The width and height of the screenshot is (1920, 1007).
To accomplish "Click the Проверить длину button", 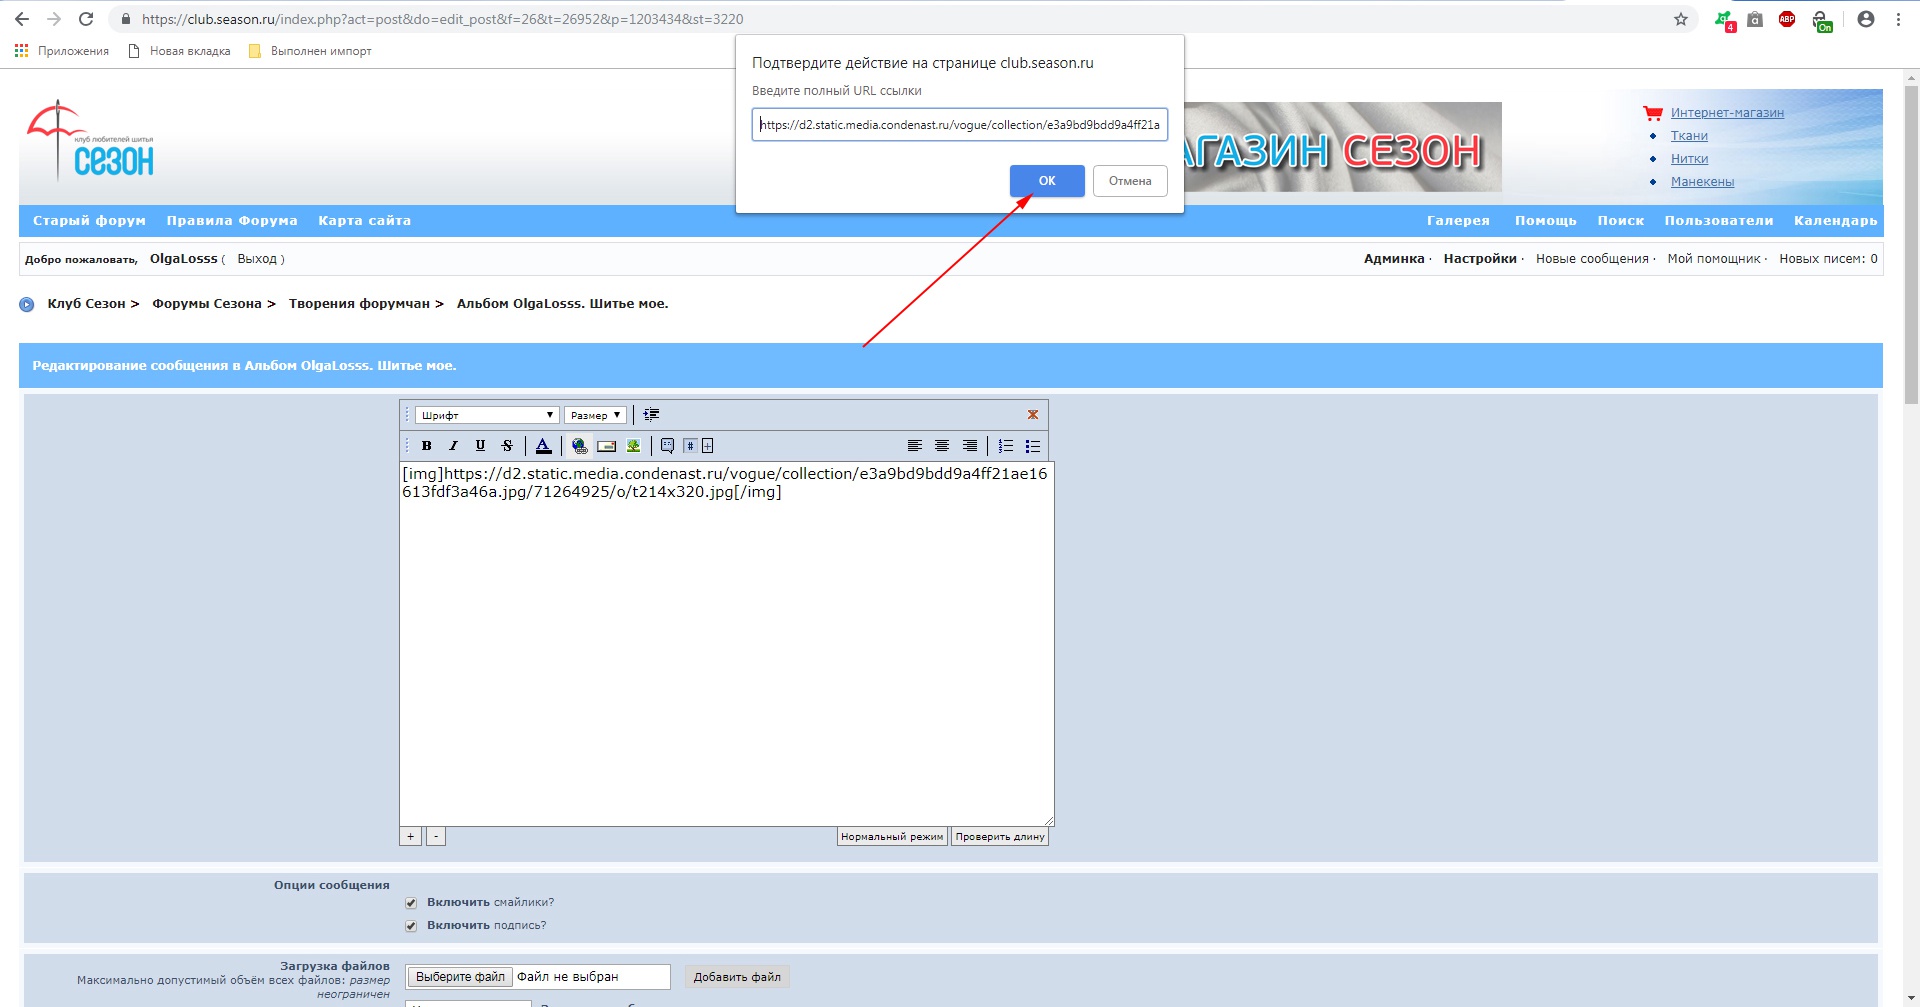I will (x=1000, y=837).
